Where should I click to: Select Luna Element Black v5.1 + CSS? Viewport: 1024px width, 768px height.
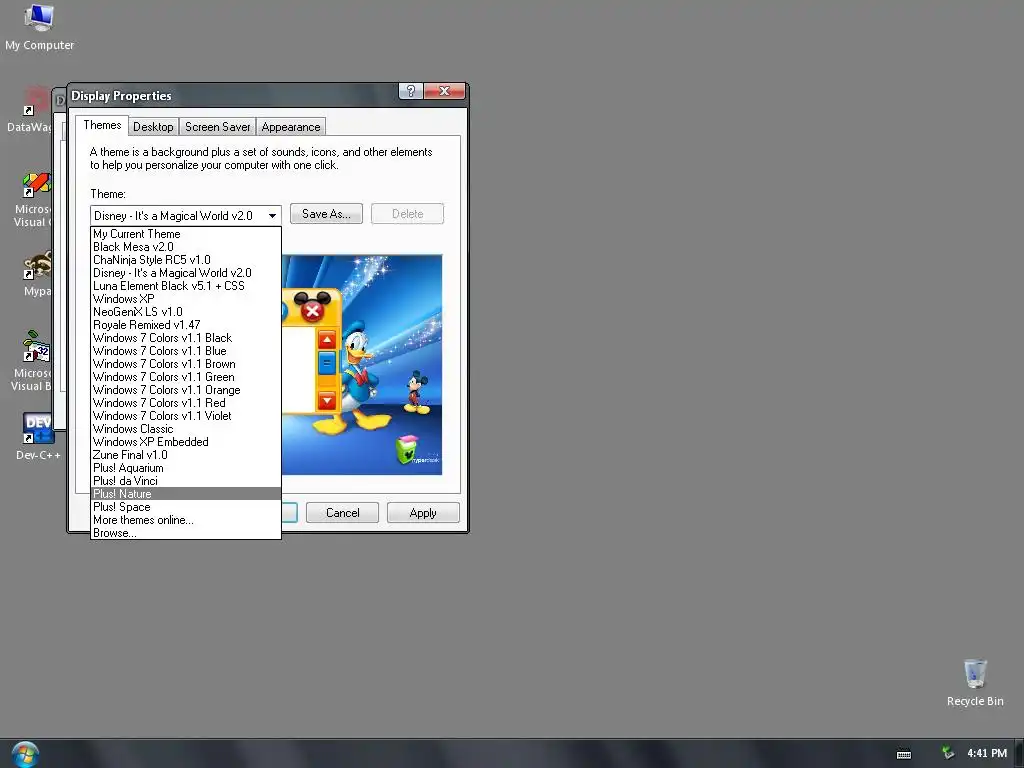coord(185,286)
